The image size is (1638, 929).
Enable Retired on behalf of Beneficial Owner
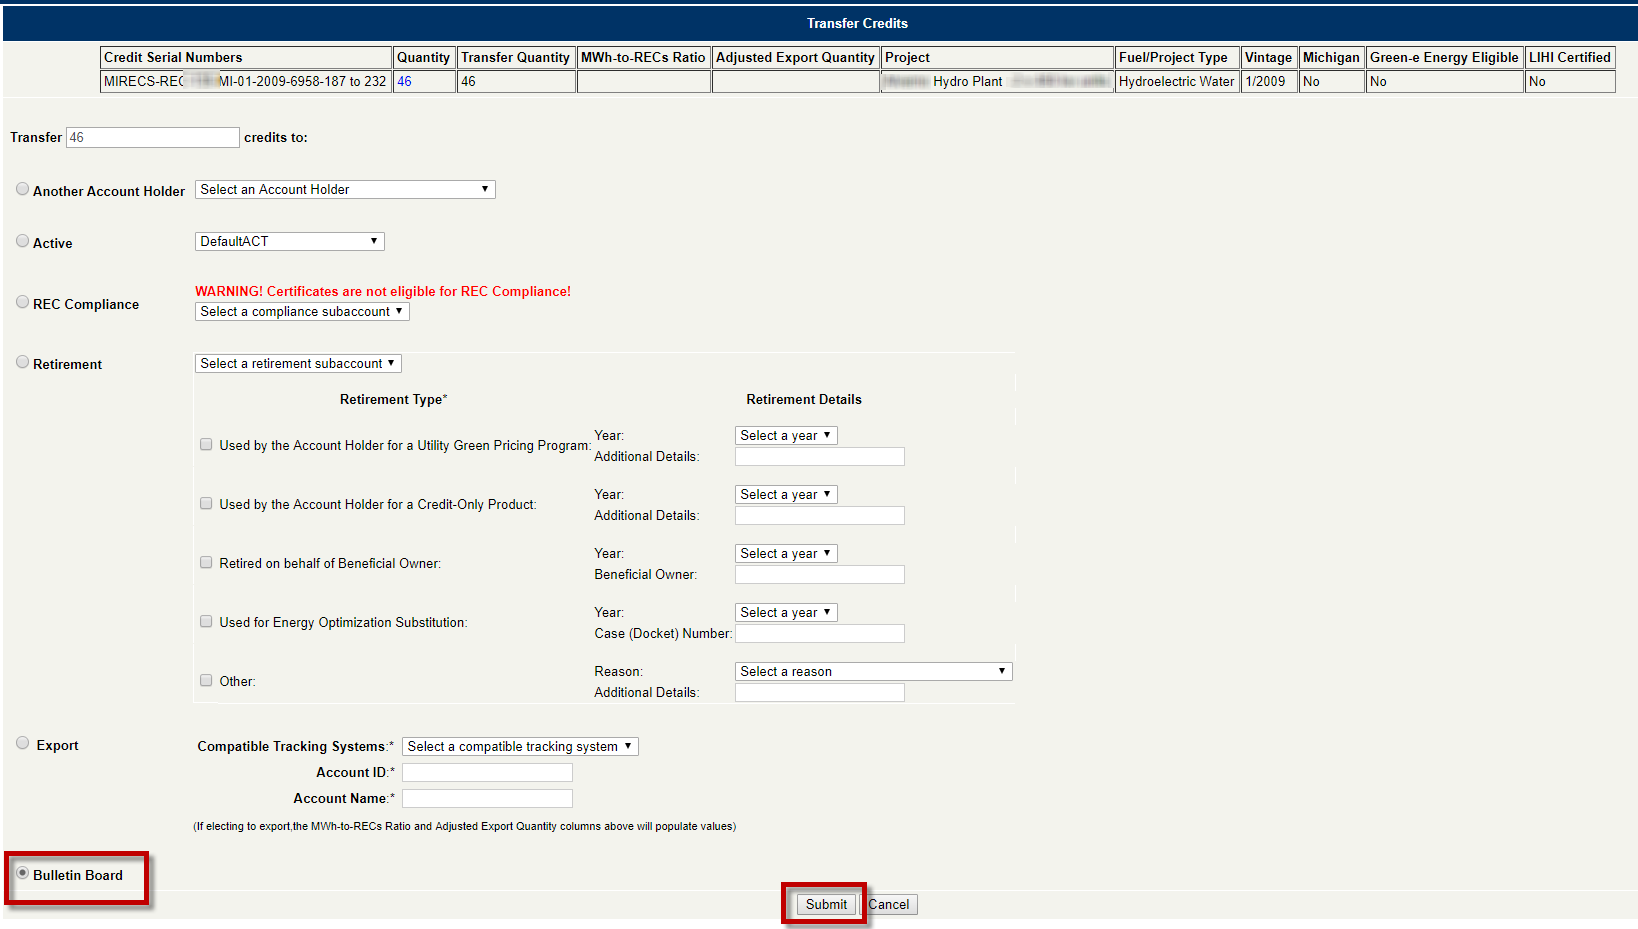coord(206,563)
